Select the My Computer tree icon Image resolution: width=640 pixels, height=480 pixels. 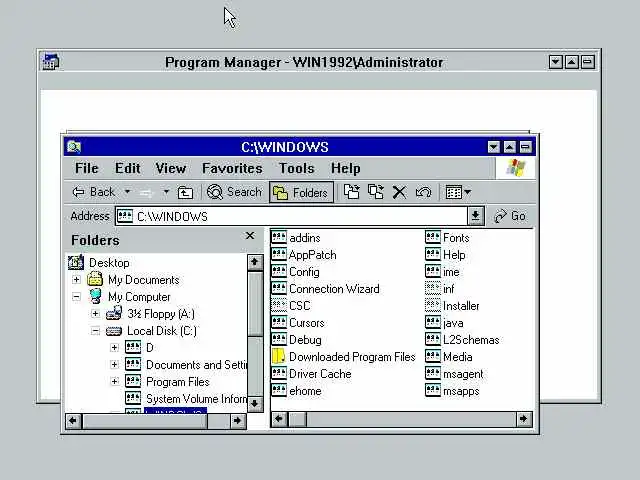click(x=95, y=296)
